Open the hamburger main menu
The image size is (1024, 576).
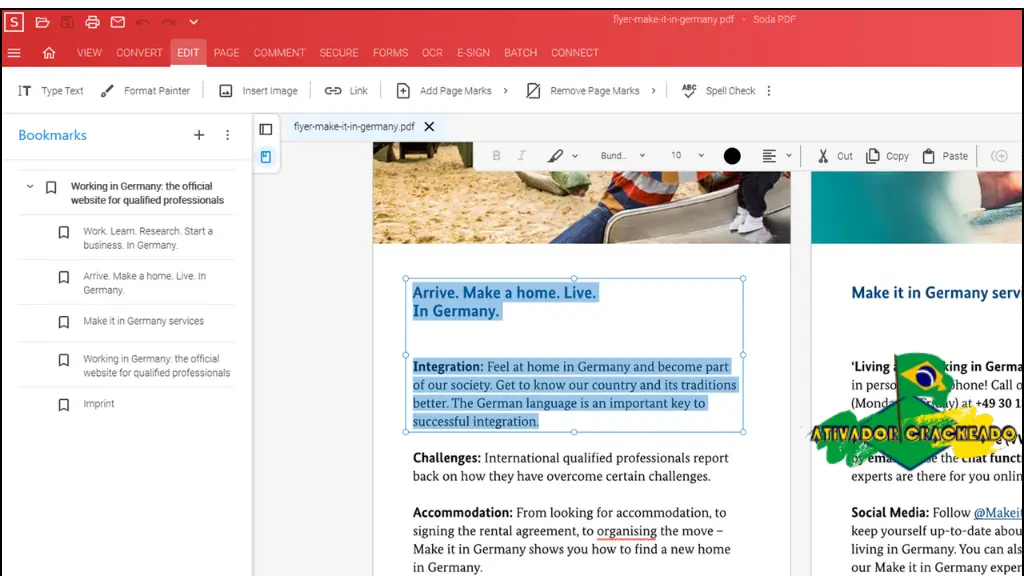click(x=14, y=53)
